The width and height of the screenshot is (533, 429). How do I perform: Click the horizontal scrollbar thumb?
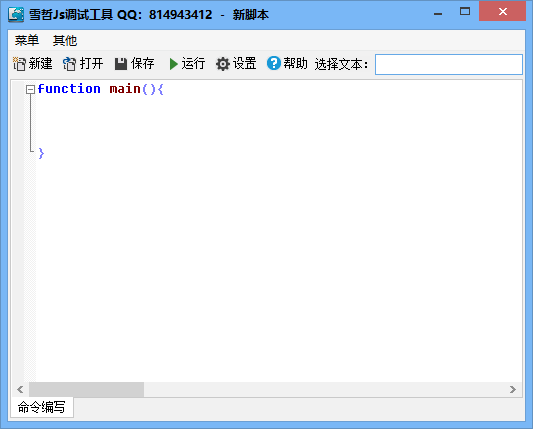point(86,389)
